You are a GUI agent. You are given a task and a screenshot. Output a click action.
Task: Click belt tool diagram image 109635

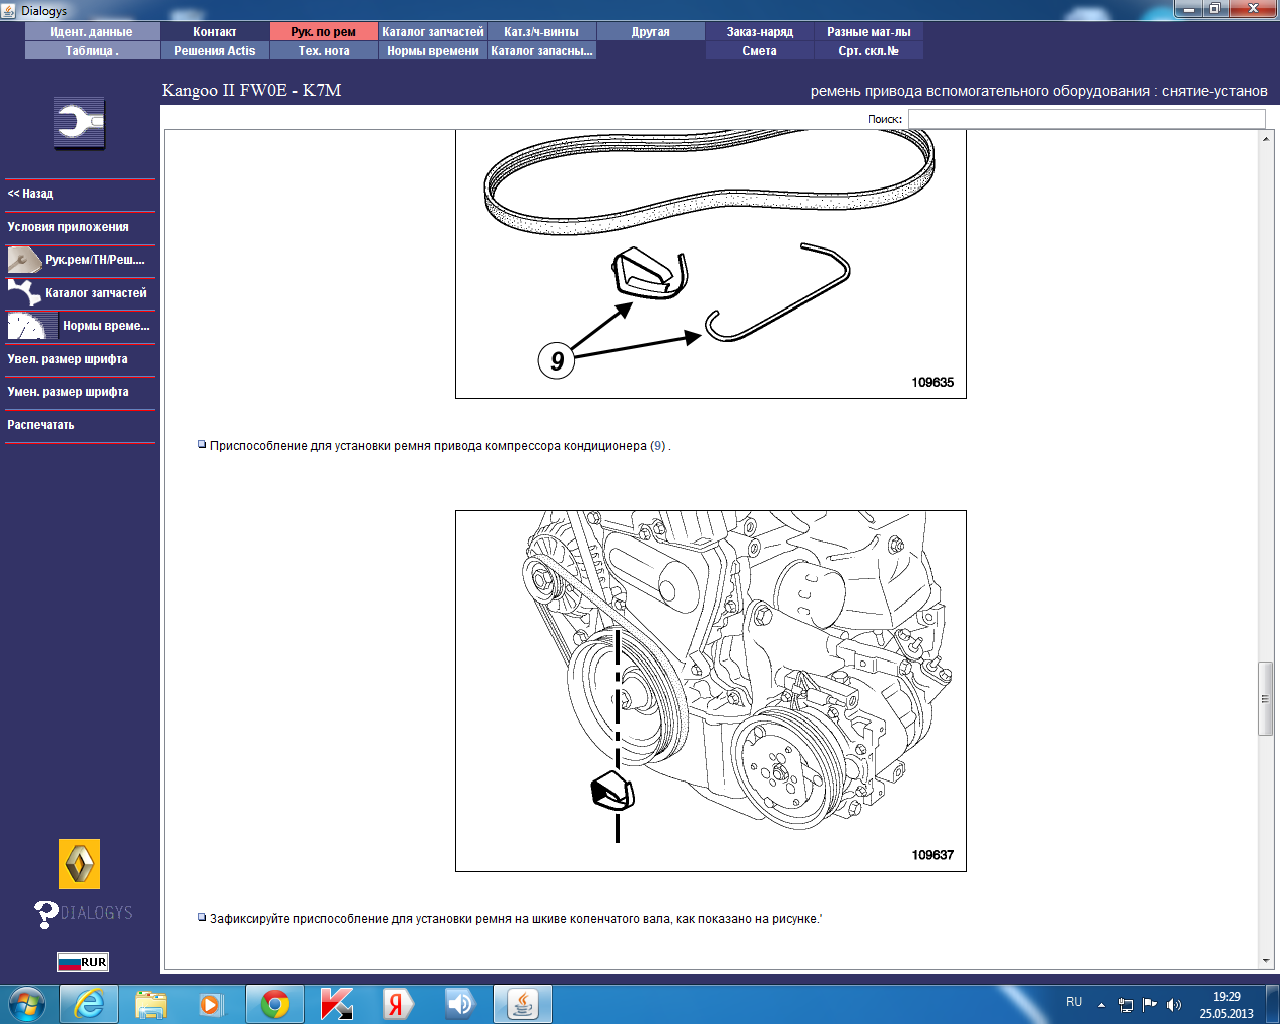point(711,264)
